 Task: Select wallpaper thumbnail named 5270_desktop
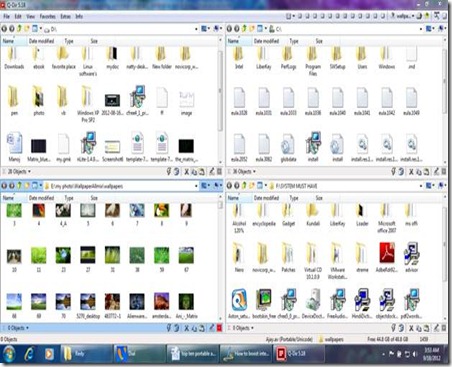(x=88, y=305)
